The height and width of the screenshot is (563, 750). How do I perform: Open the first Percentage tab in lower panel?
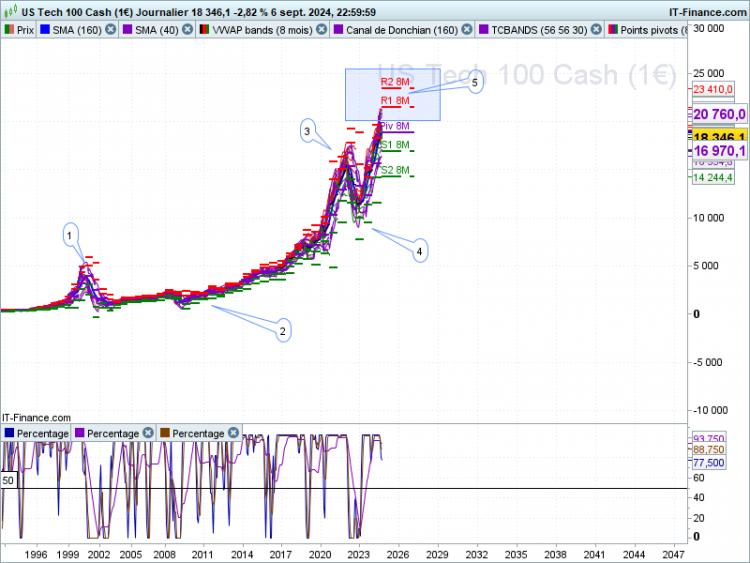point(36,433)
